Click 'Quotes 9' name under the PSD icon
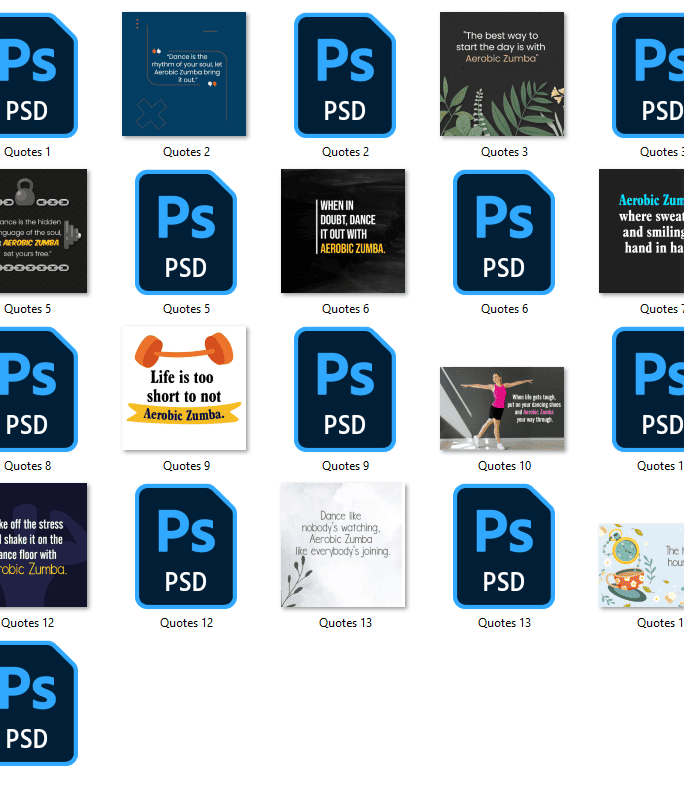This screenshot has height=785, width=684. tap(345, 466)
